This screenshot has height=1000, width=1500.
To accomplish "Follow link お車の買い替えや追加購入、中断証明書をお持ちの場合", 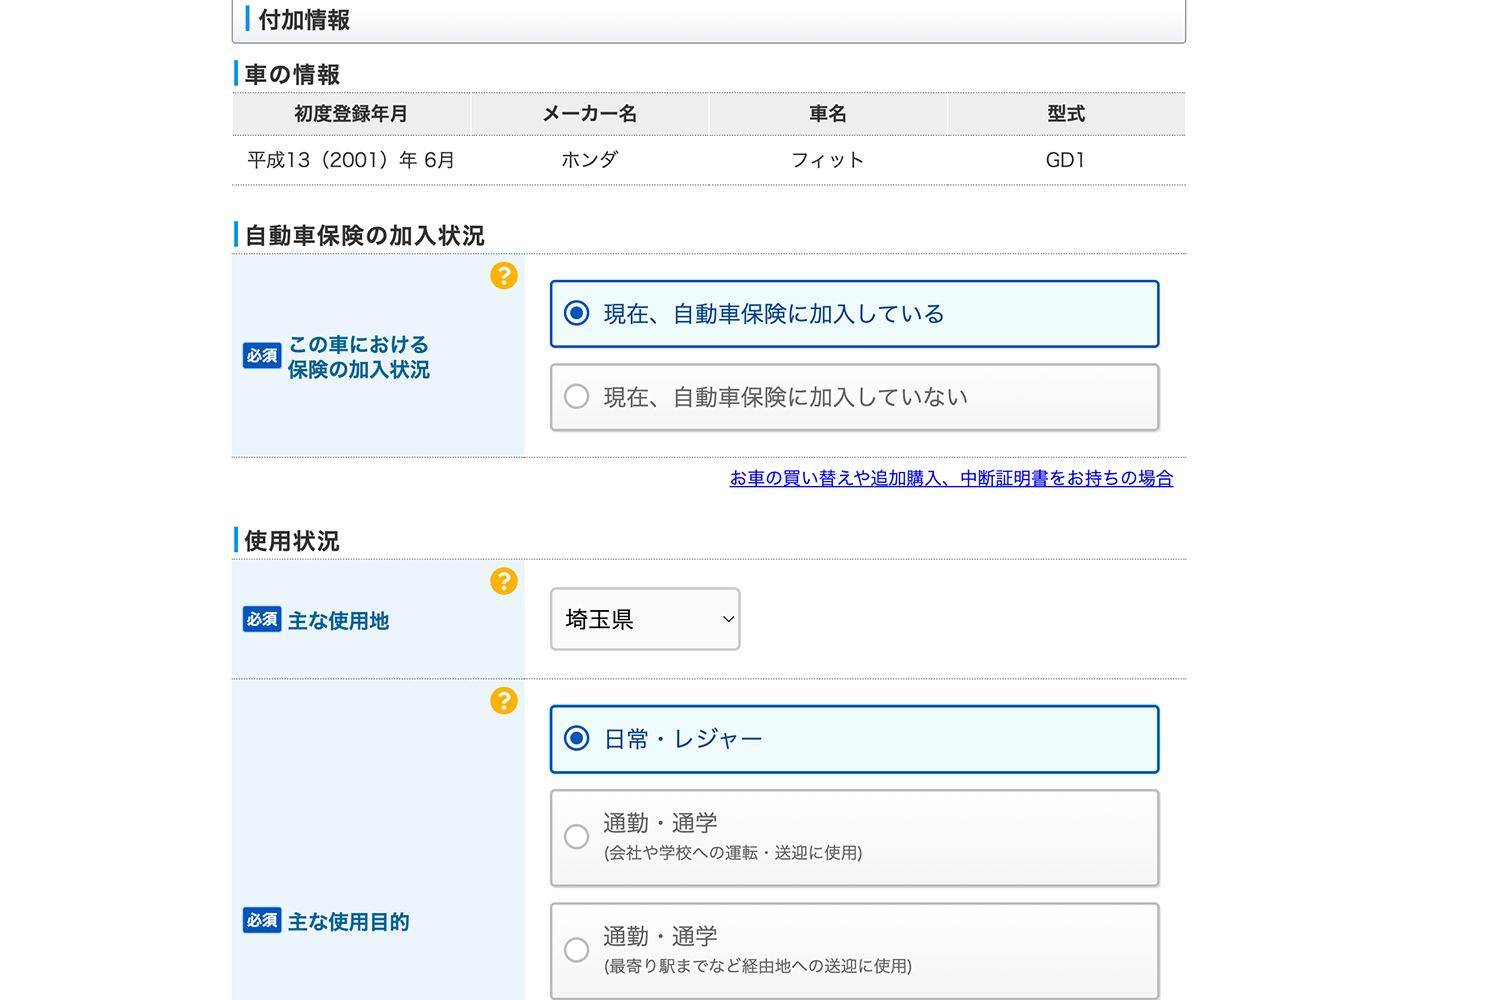I will click(x=951, y=478).
